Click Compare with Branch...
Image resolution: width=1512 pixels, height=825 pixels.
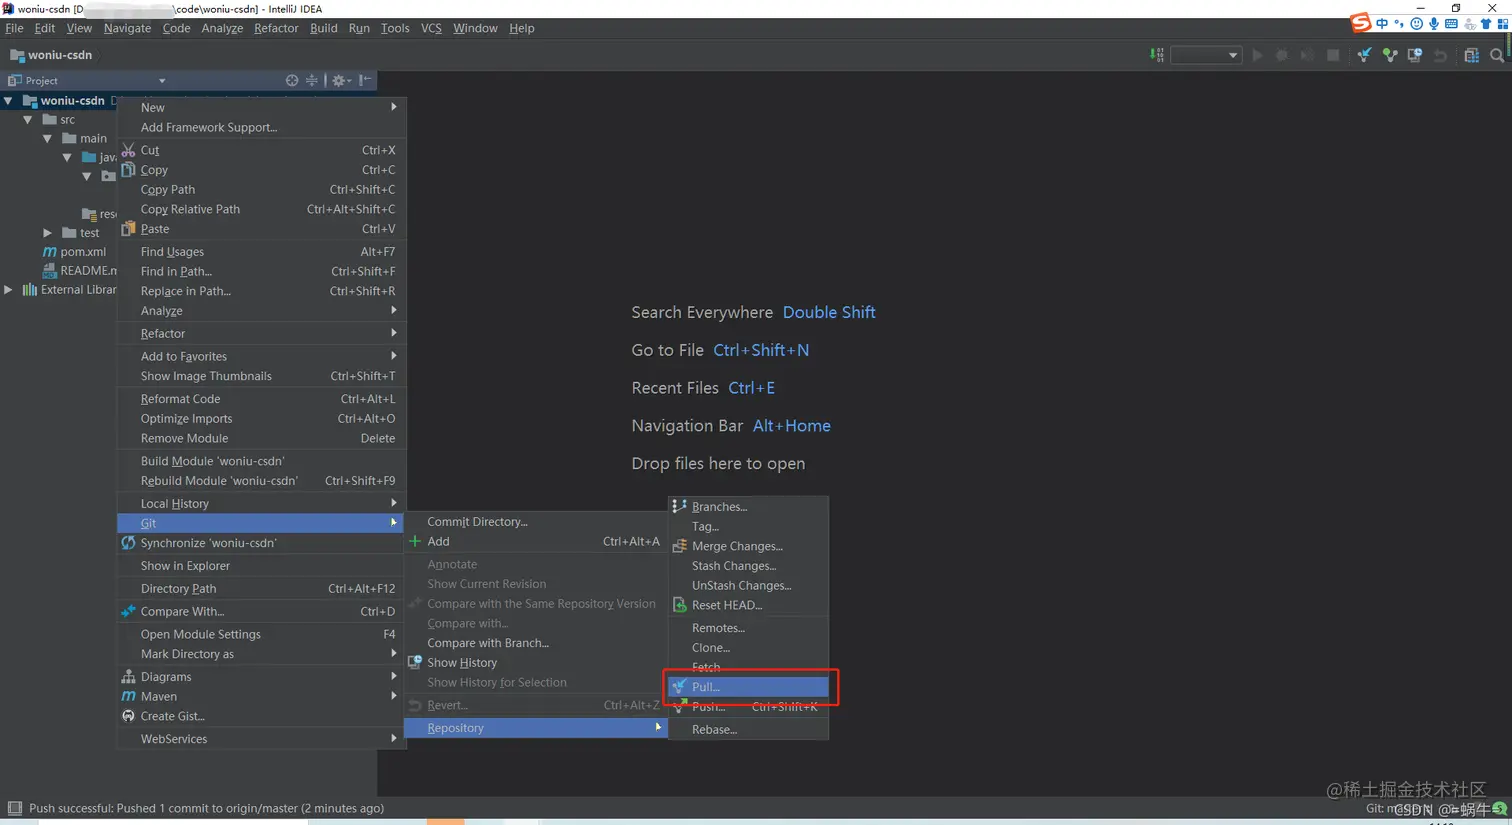click(x=535, y=643)
